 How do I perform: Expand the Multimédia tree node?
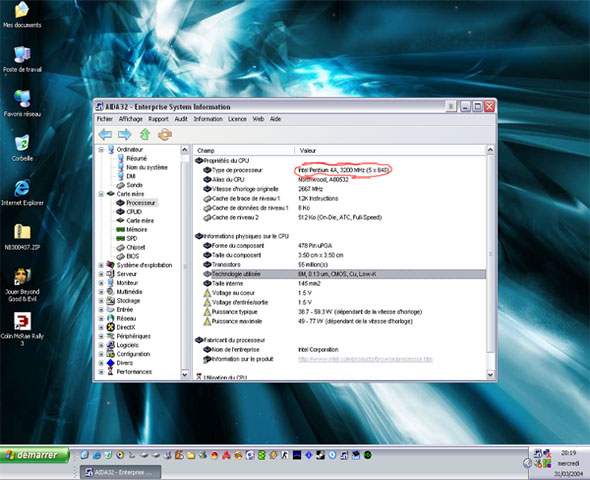pos(101,292)
